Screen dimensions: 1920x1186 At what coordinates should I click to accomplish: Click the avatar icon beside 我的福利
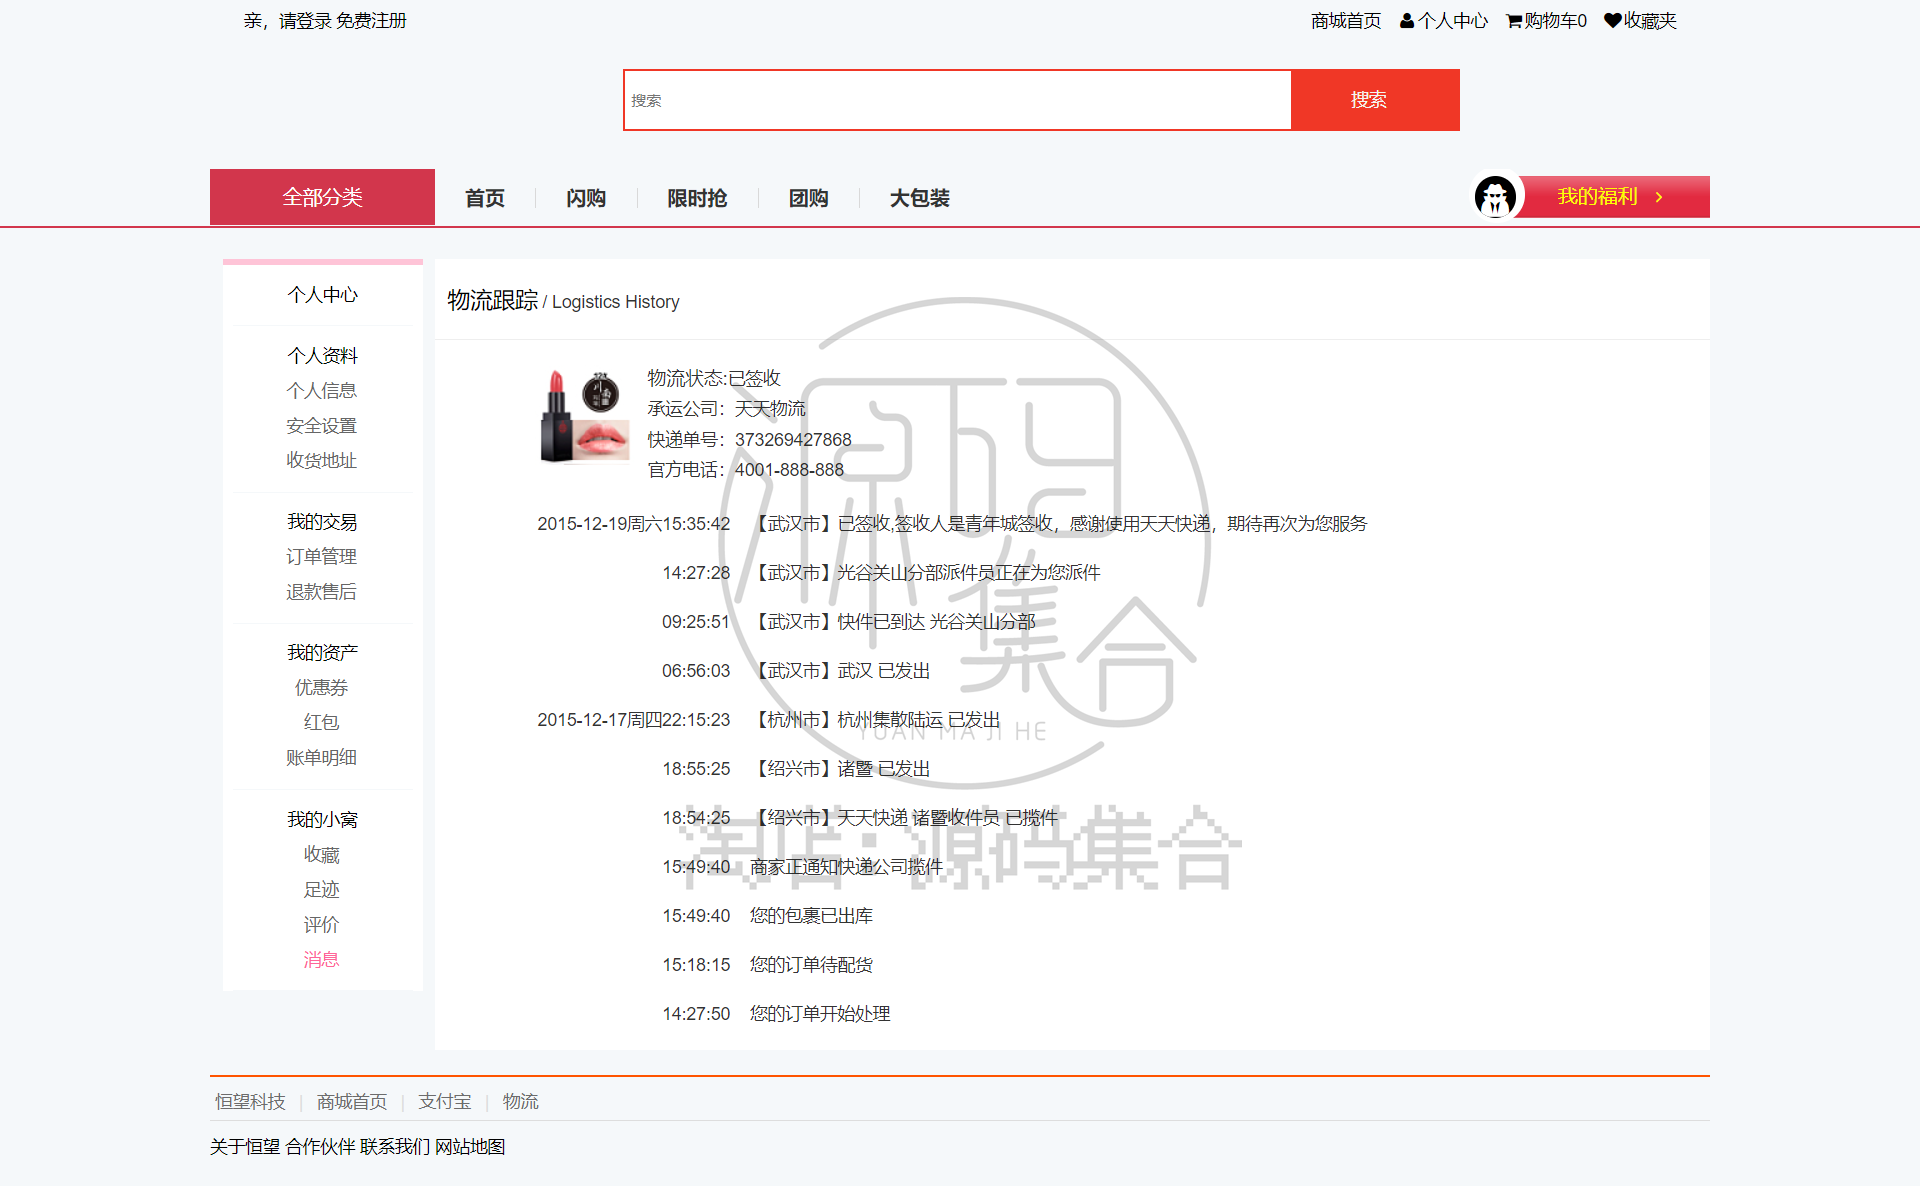click(x=1495, y=196)
